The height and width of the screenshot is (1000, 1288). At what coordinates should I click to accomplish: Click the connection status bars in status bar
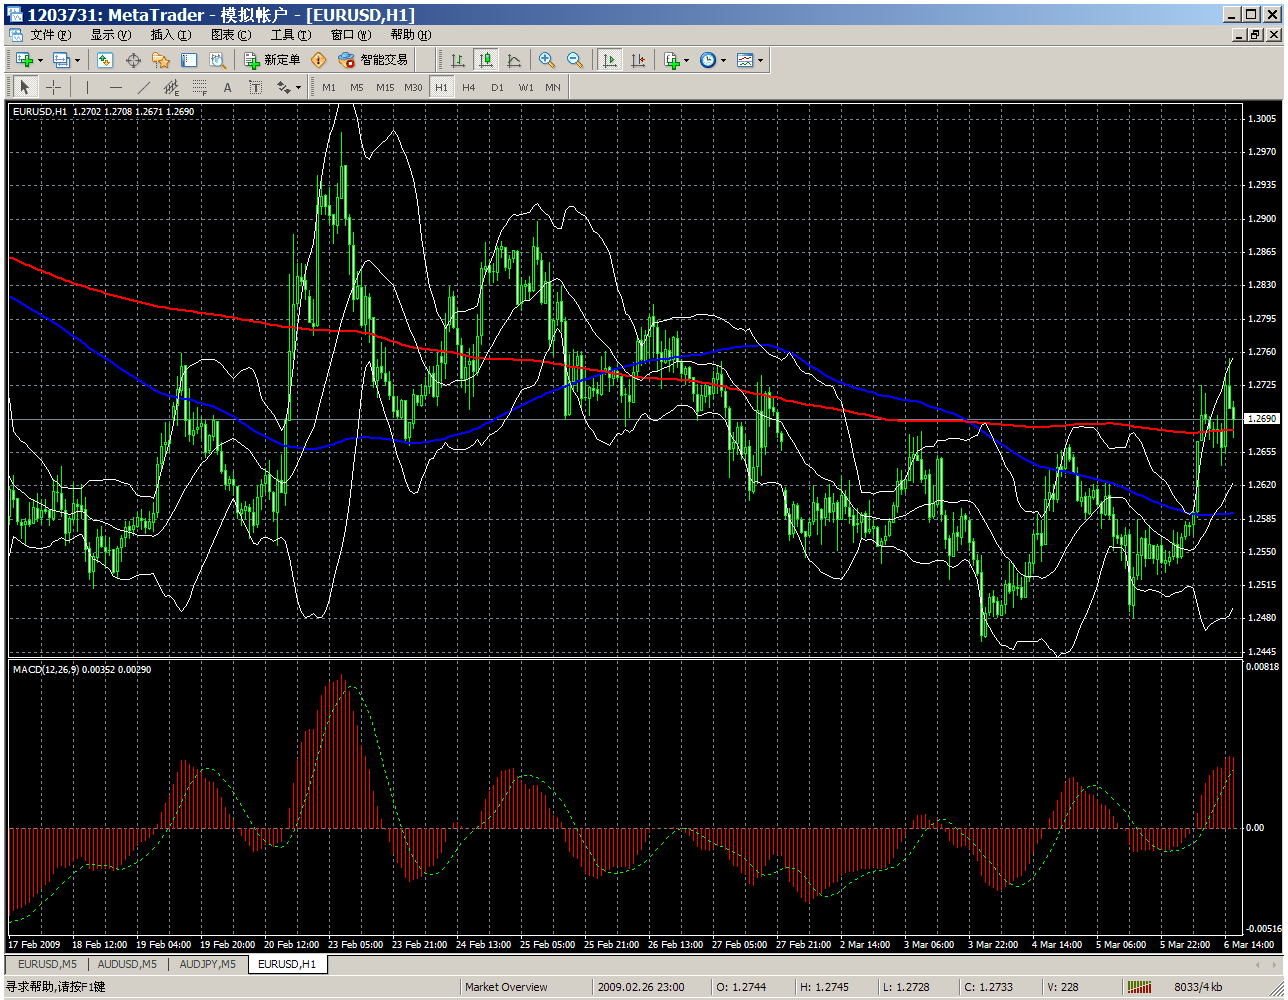[x=1139, y=987]
